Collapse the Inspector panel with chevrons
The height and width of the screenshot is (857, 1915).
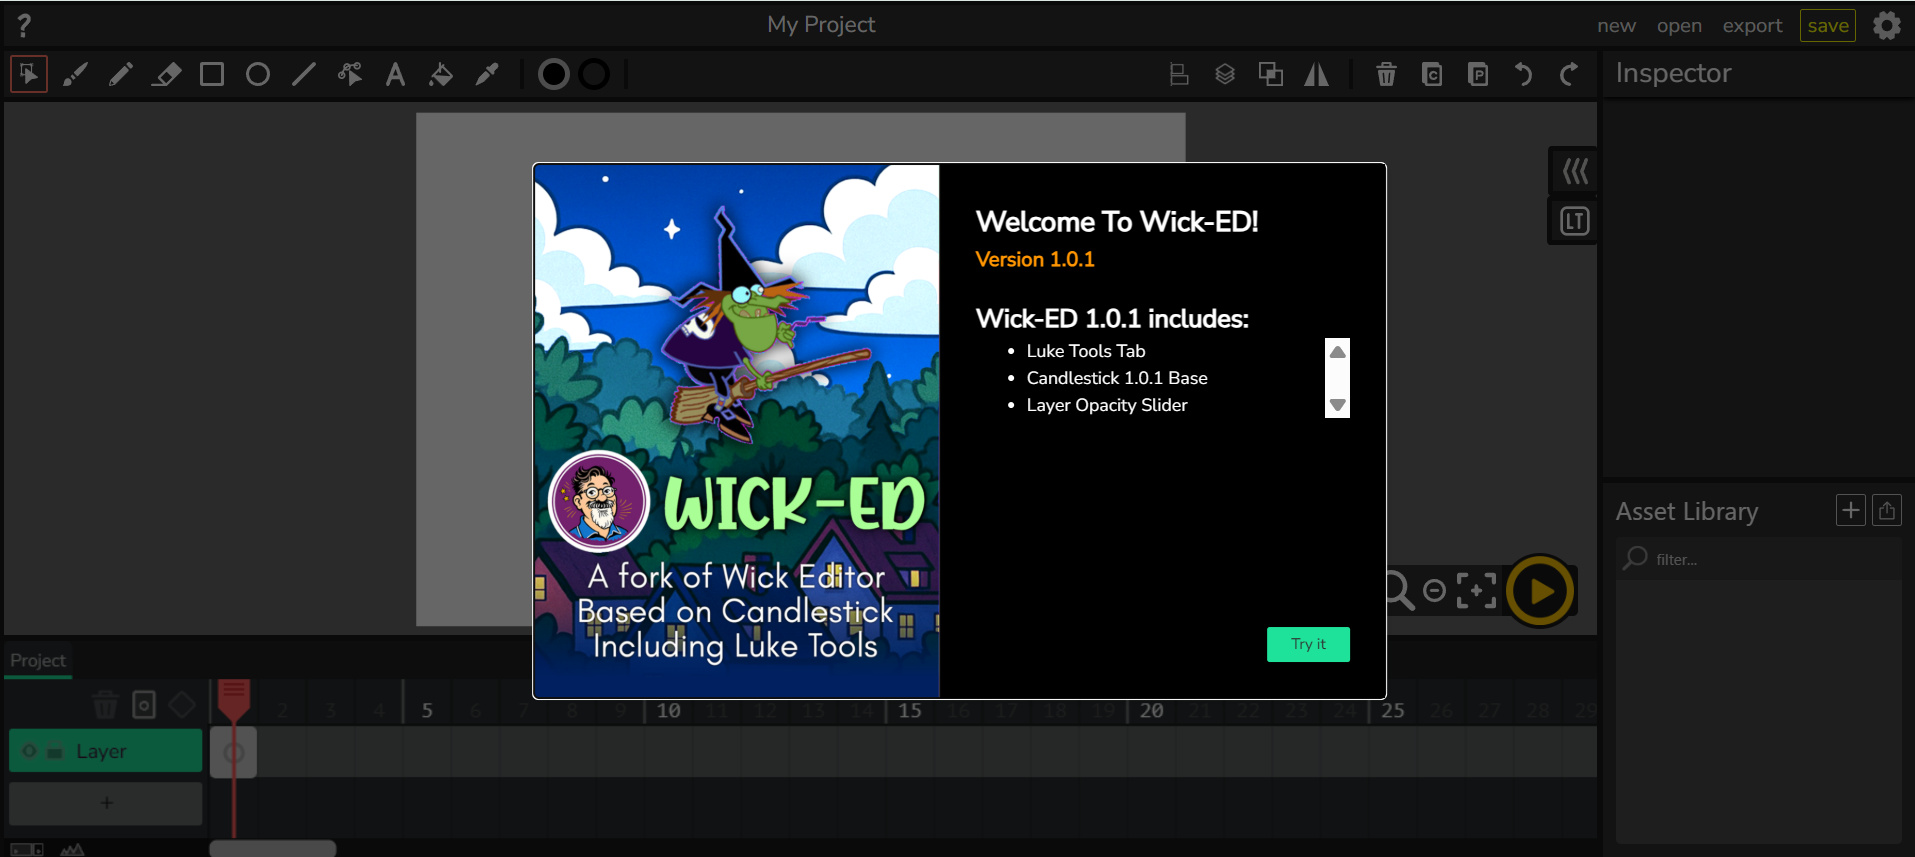[1574, 172]
